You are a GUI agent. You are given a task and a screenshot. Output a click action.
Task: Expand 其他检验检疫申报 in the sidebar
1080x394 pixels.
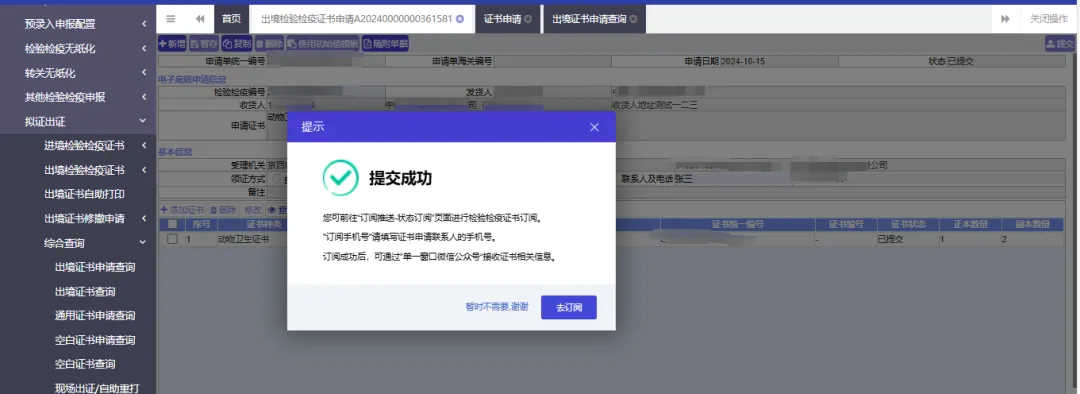(x=78, y=97)
